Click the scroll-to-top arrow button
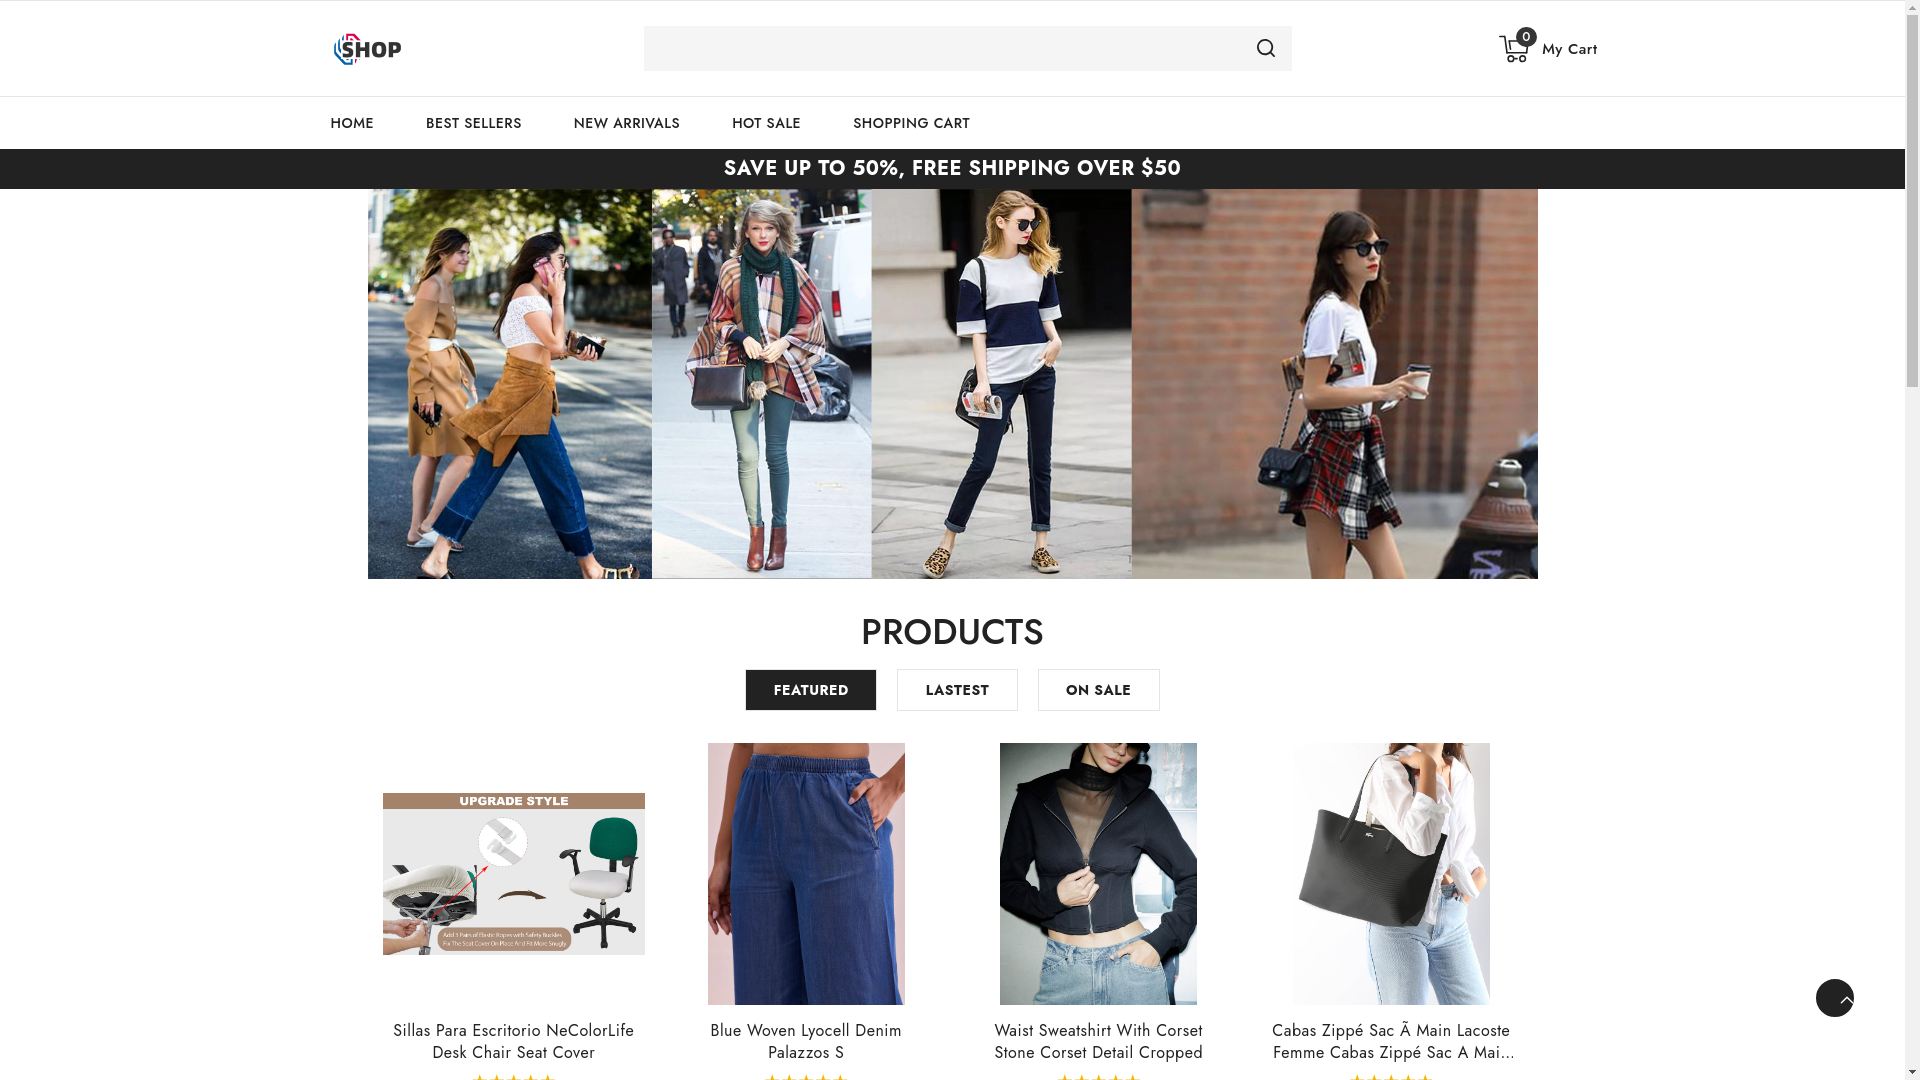 (1834, 998)
